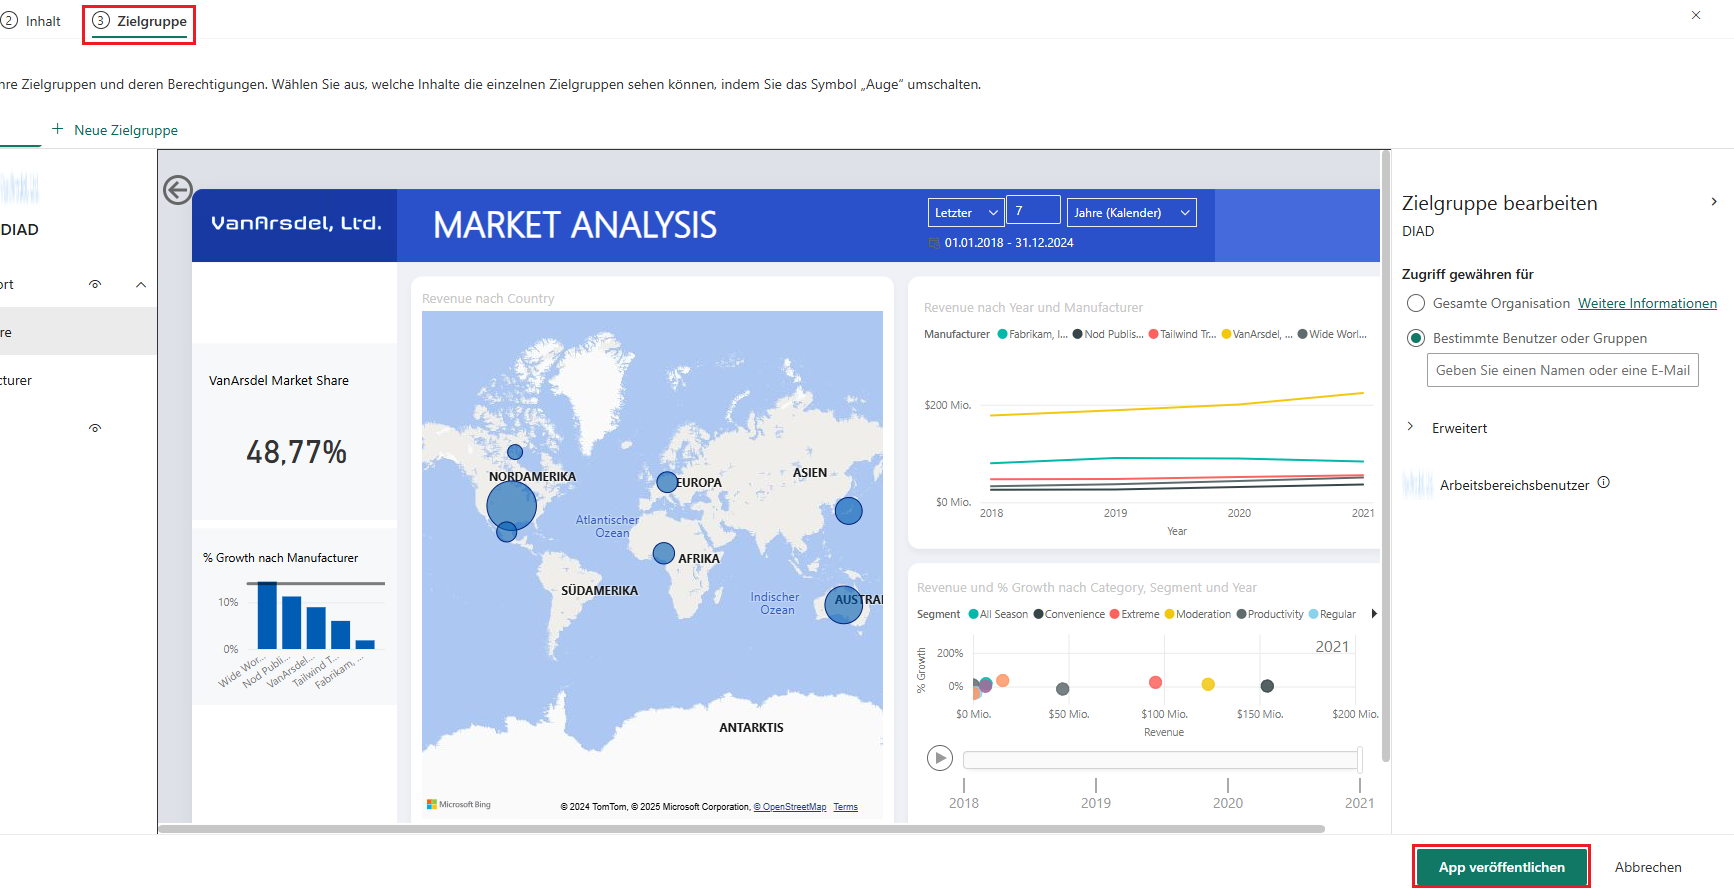Click the Arbeitsbereichsbenutzer entry

tap(1514, 485)
